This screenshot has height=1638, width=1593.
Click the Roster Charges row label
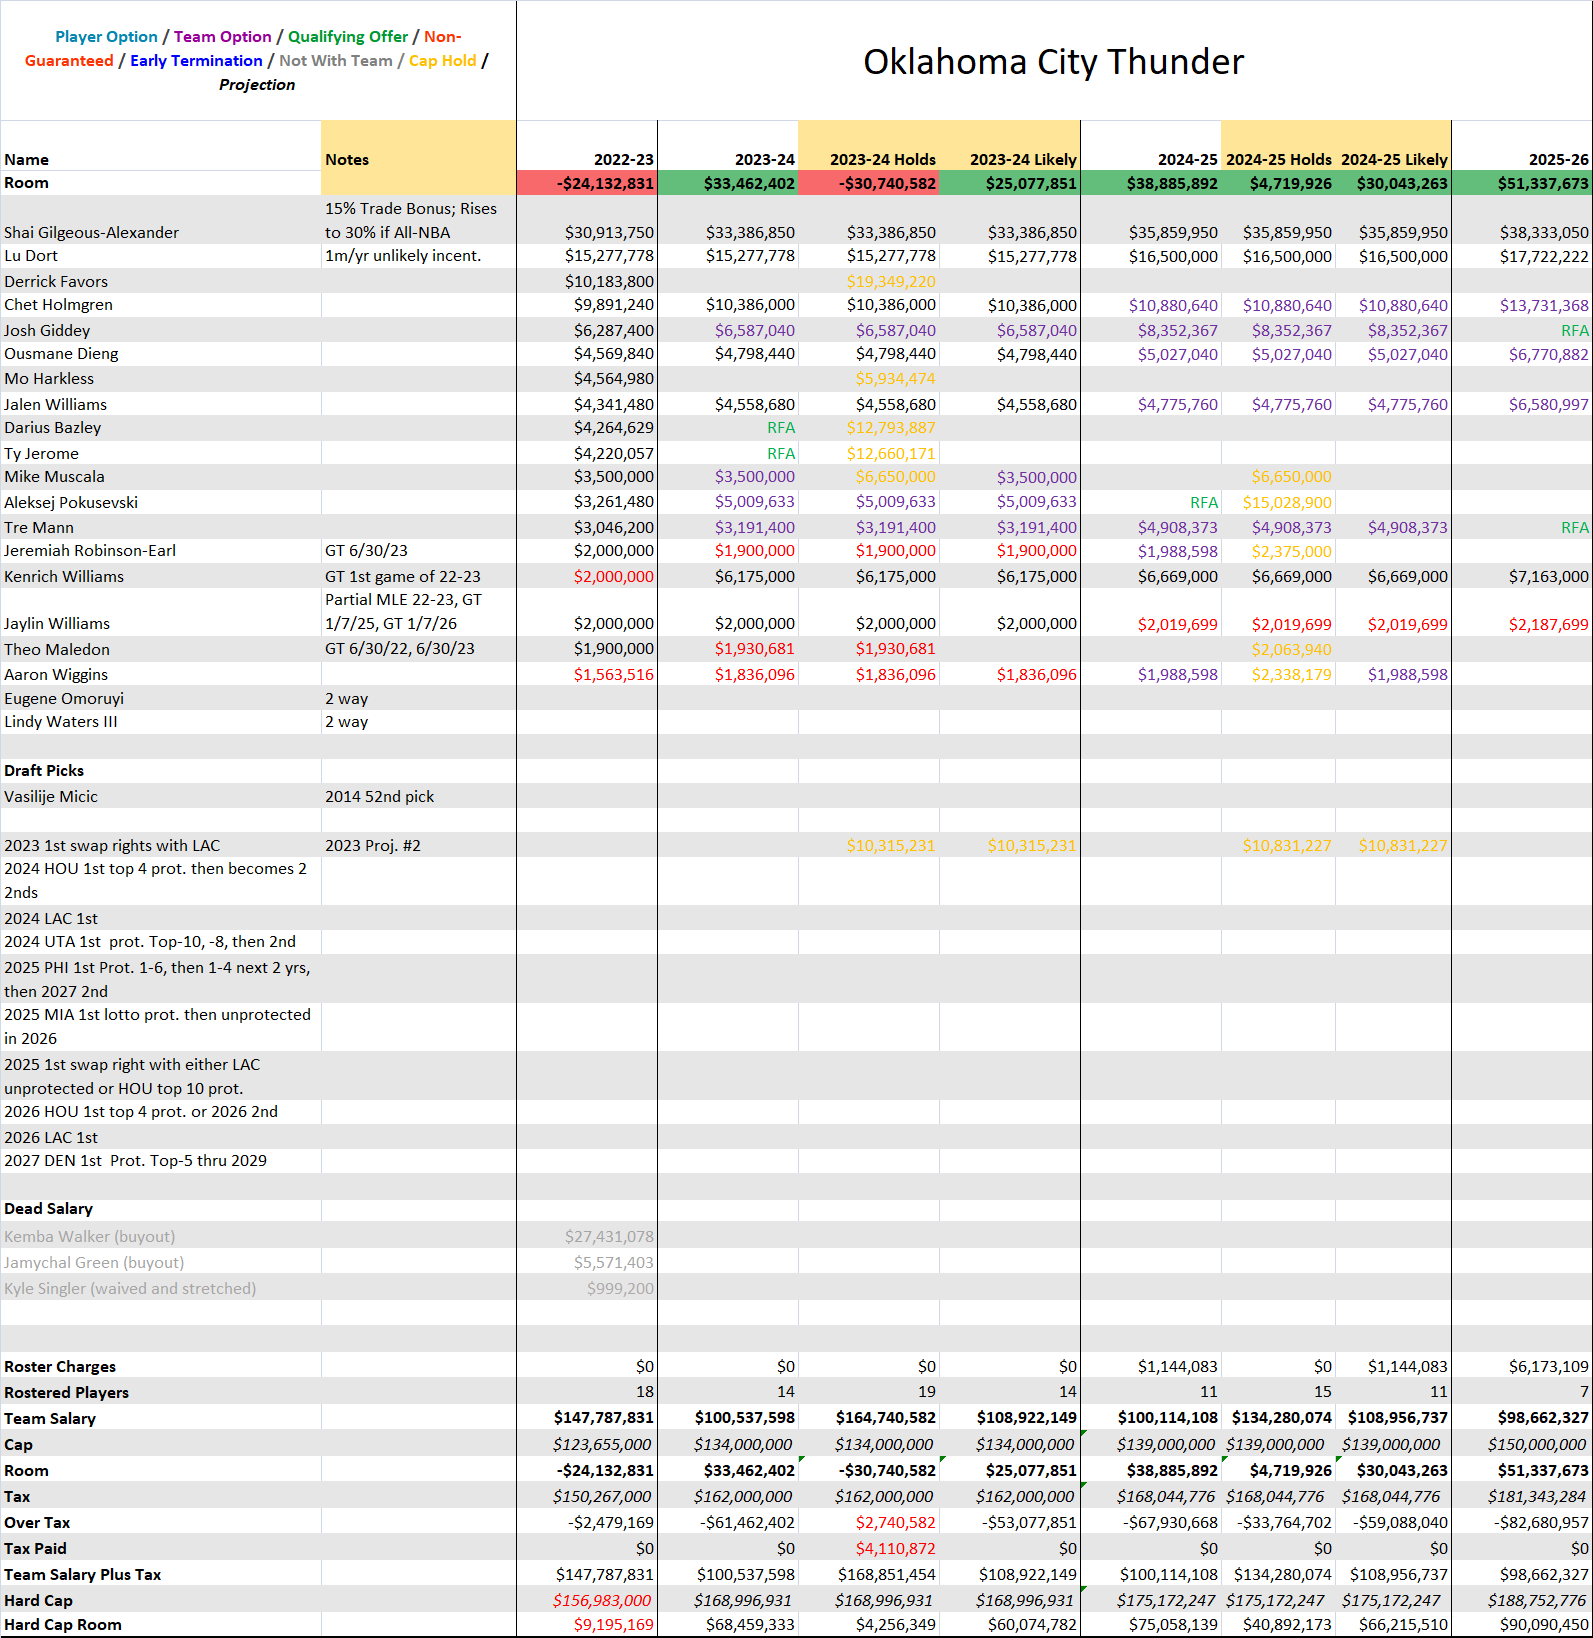[60, 1367]
